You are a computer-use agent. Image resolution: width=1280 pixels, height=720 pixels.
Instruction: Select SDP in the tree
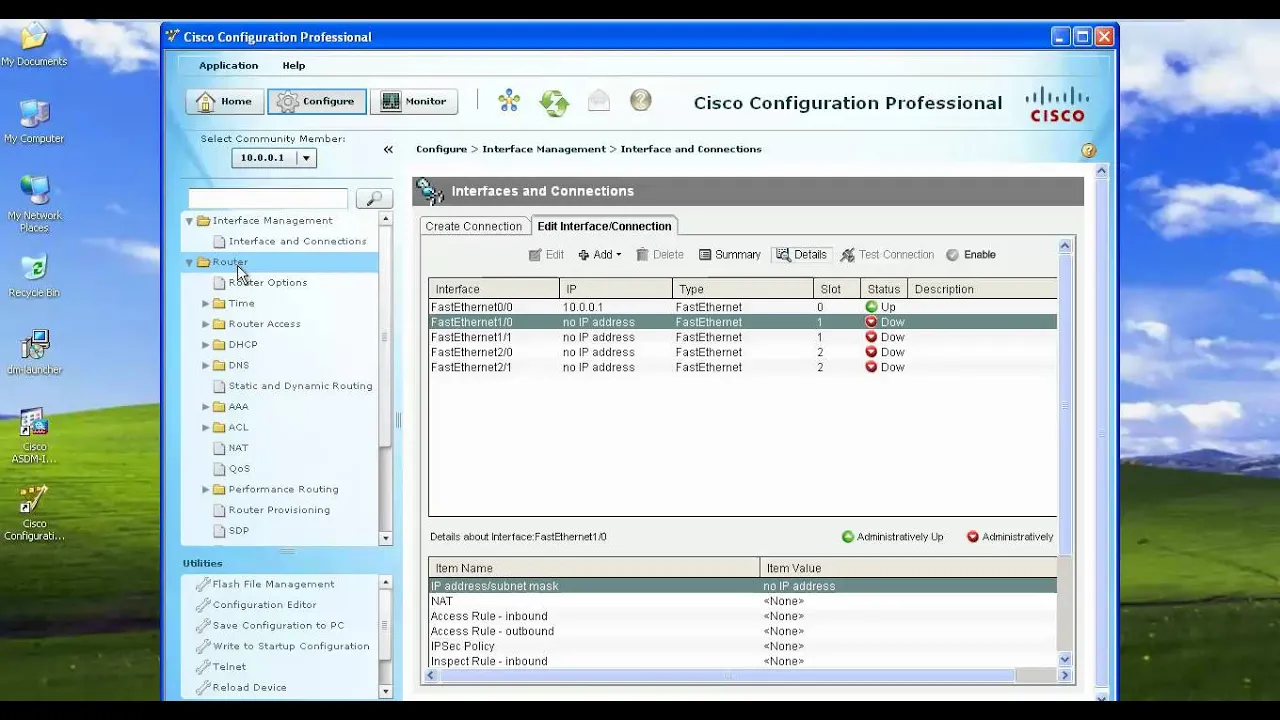(238, 531)
